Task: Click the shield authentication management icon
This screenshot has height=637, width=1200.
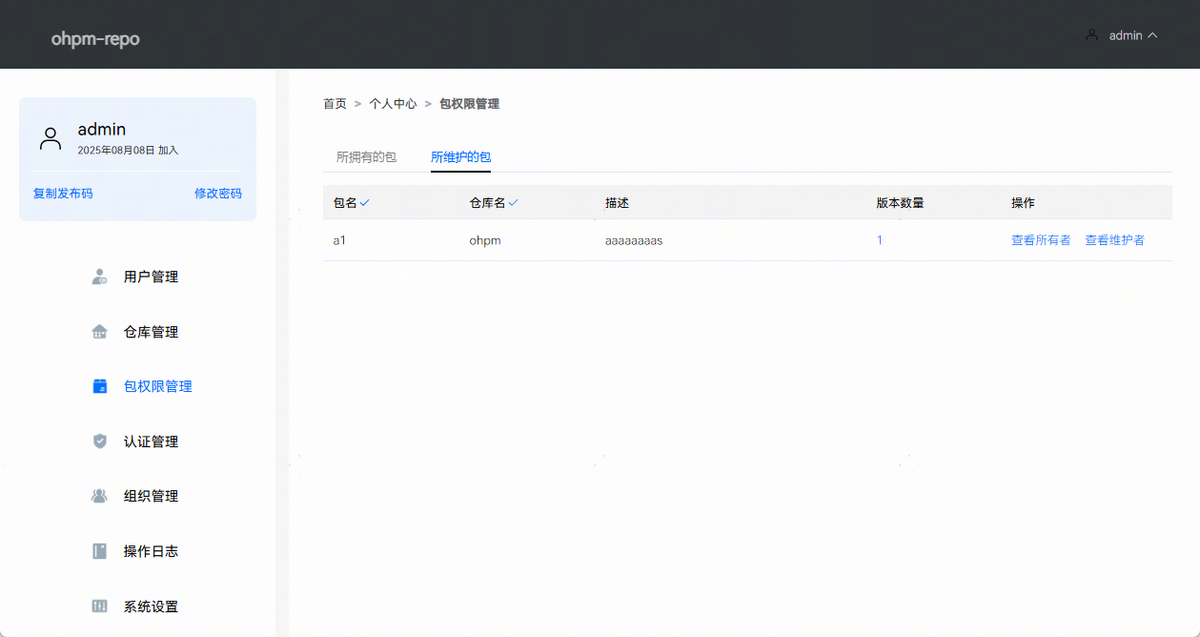Action: point(99,441)
